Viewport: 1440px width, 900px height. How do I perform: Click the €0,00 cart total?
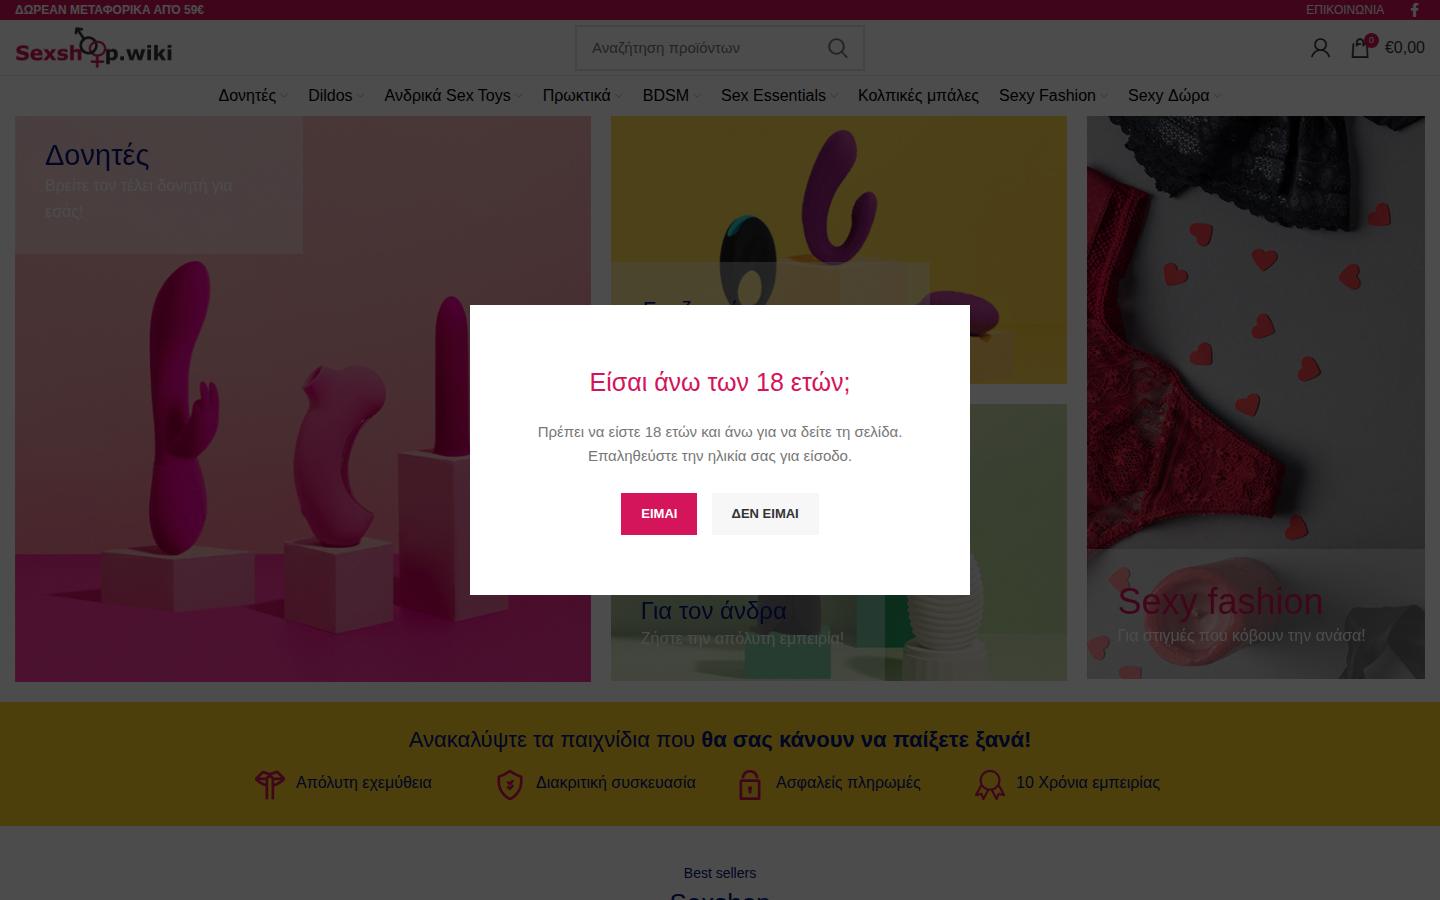[1404, 47]
